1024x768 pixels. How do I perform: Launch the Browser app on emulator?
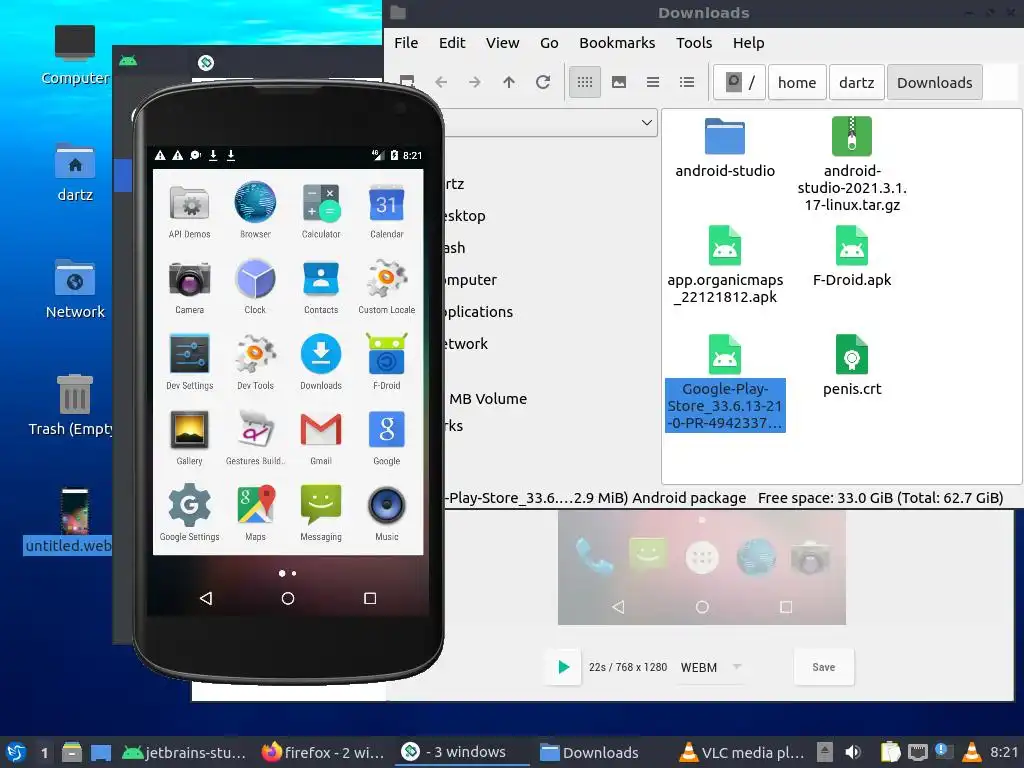click(255, 211)
